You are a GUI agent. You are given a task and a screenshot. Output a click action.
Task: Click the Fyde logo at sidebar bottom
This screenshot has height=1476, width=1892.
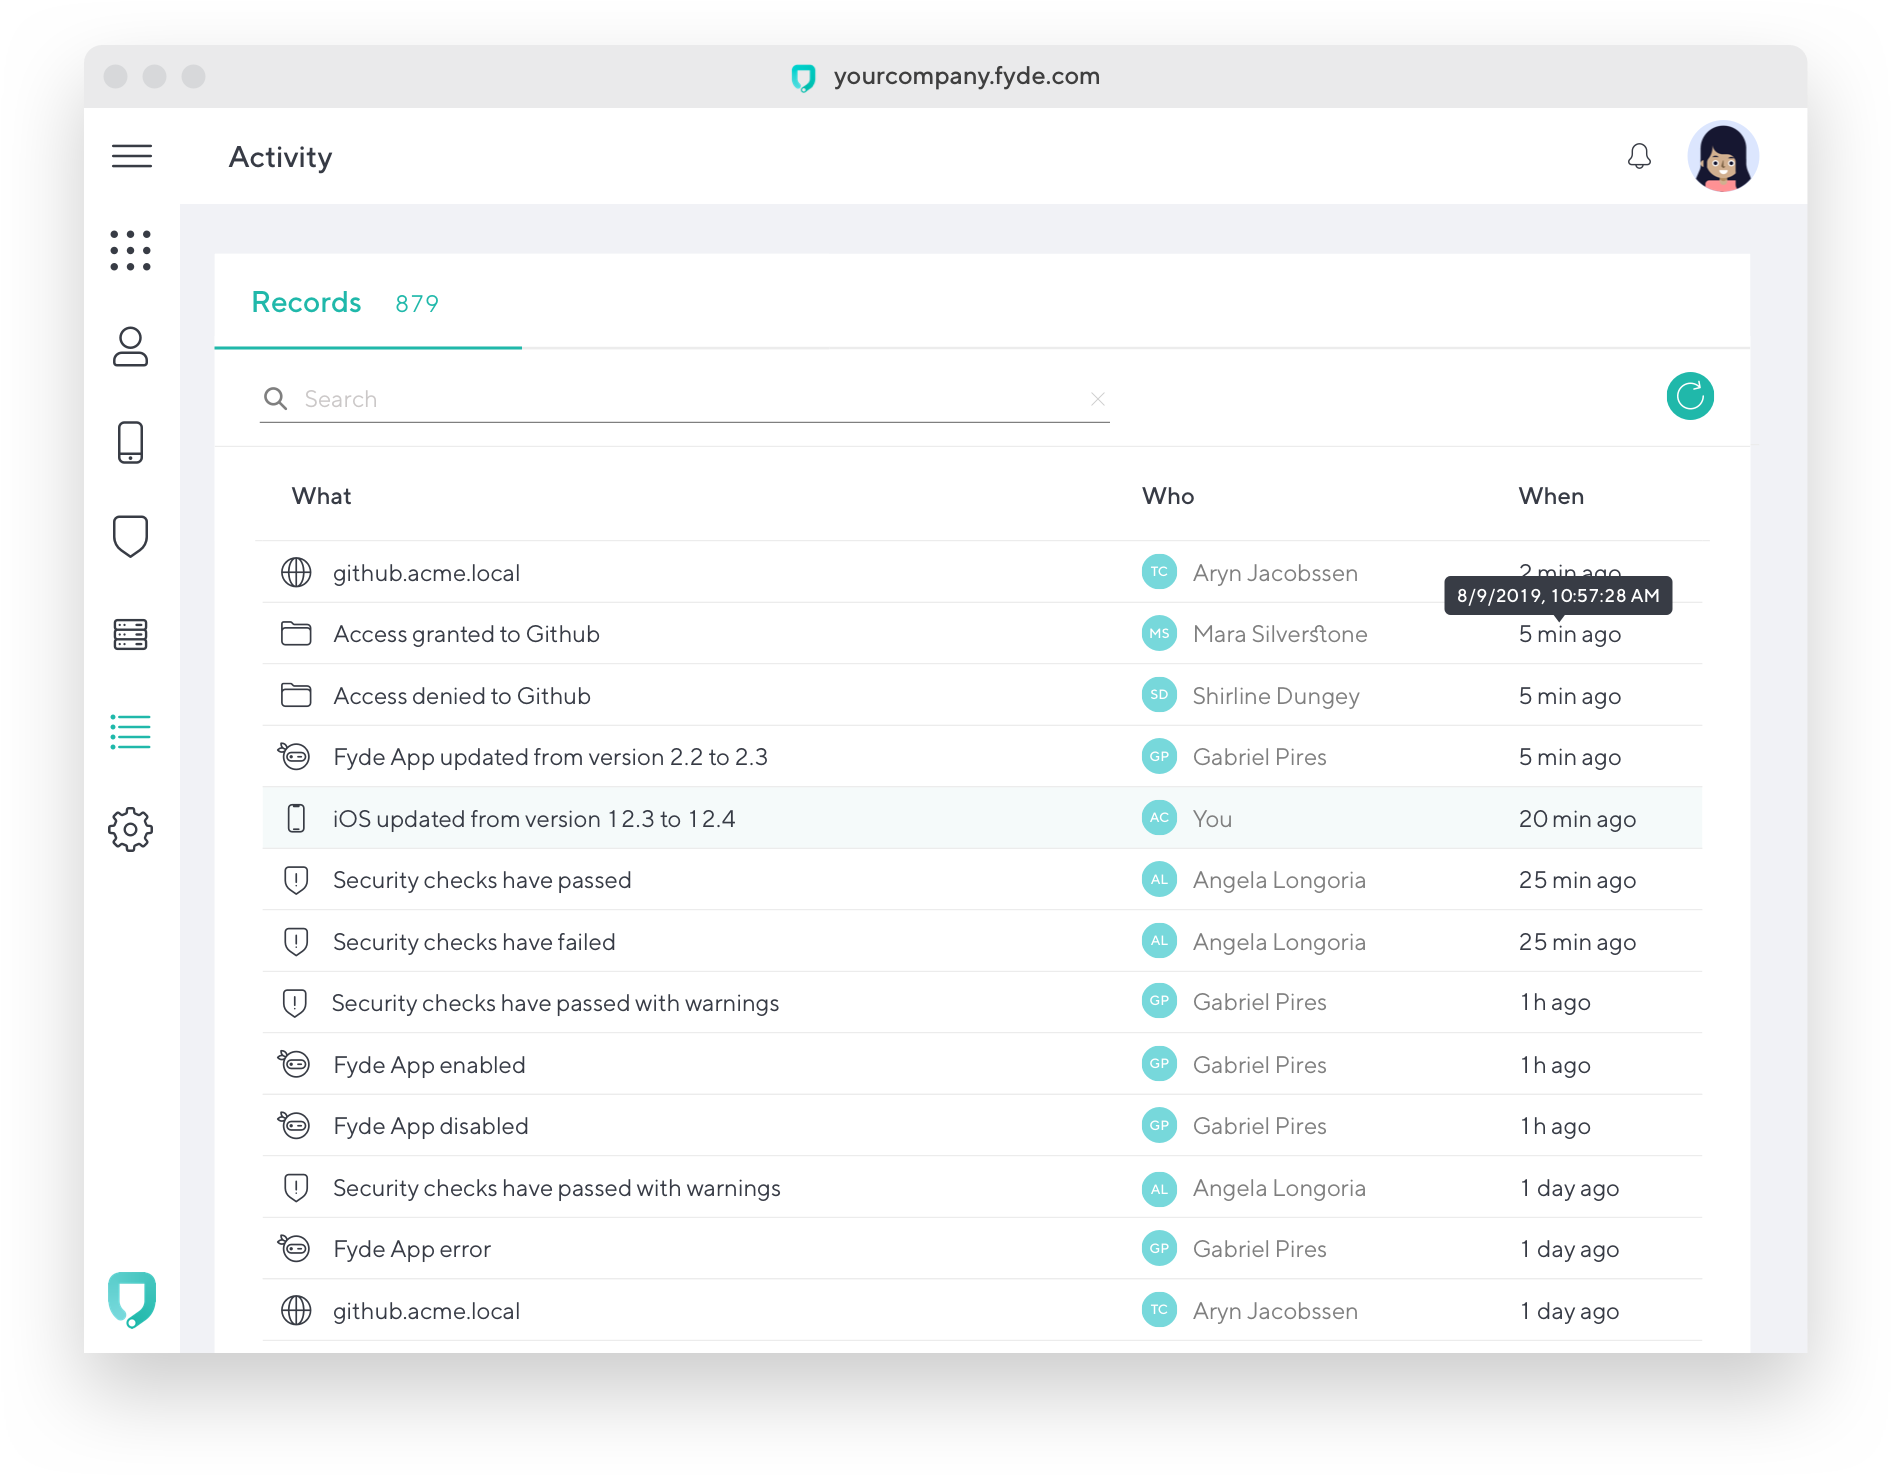[132, 1299]
